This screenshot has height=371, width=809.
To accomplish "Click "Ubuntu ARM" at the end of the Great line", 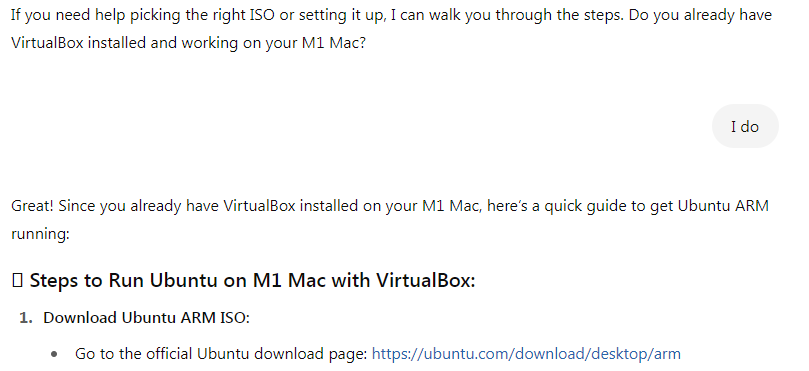I will pyautogui.click(x=723, y=206).
